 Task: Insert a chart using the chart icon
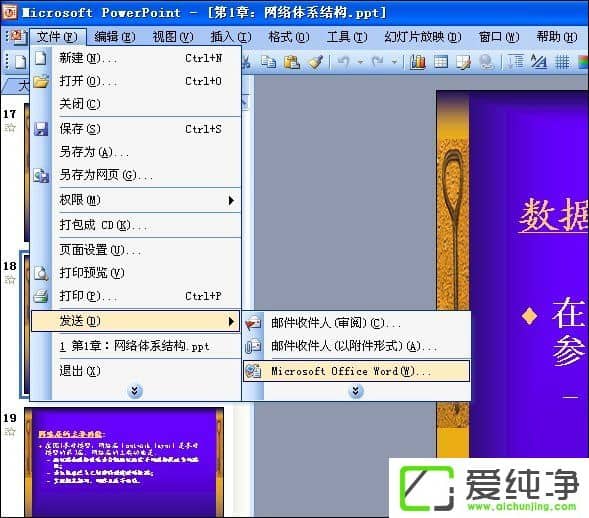coord(417,62)
